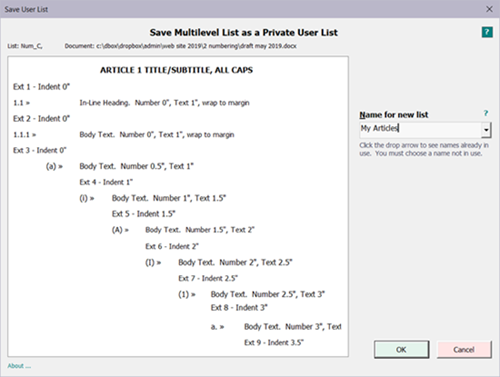
Task: Close the Save User List dialog
Action: click(489, 9)
